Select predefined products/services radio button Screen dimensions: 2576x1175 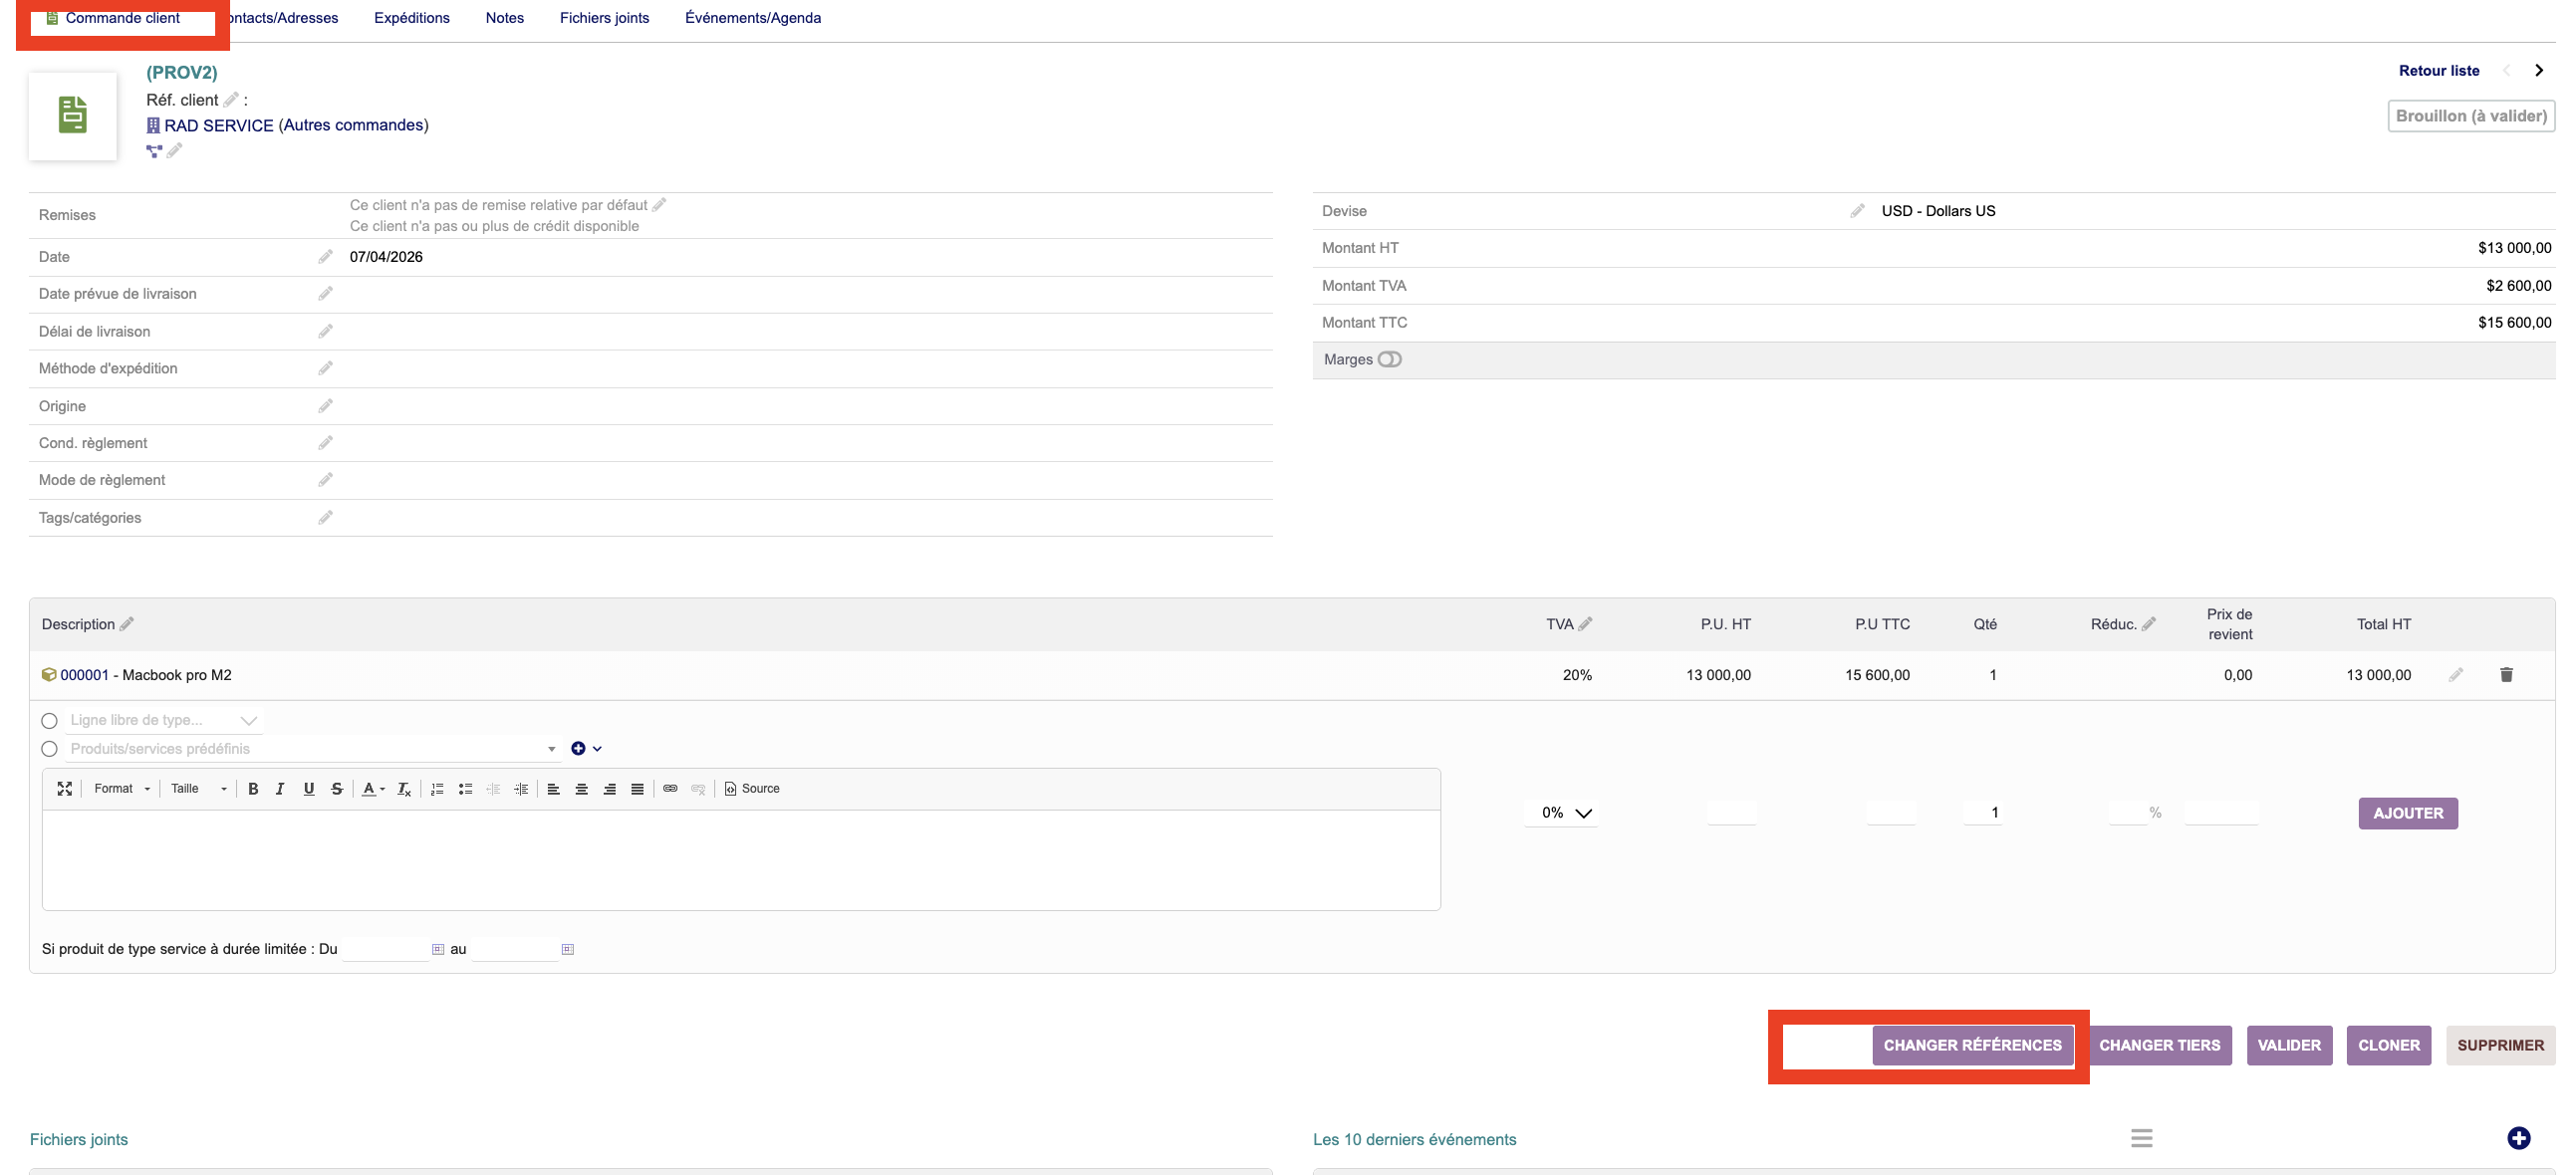[x=49, y=749]
